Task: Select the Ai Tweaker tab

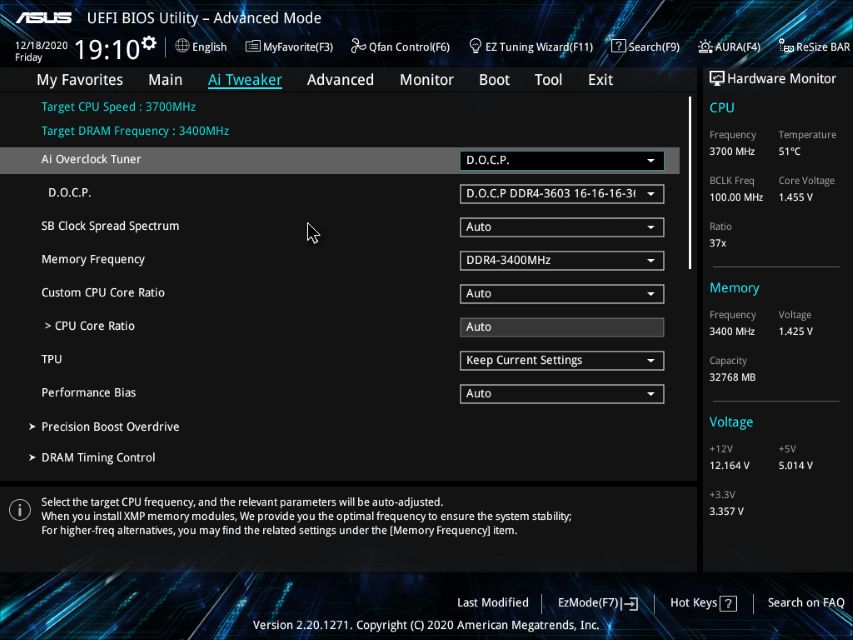Action: (x=245, y=80)
